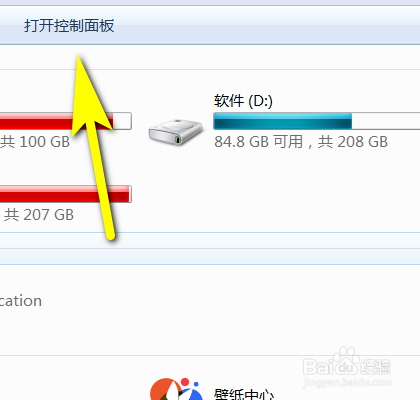This screenshot has width=420, height=400.
Task: Click the 壁纸中心 label text
Action: tap(244, 394)
